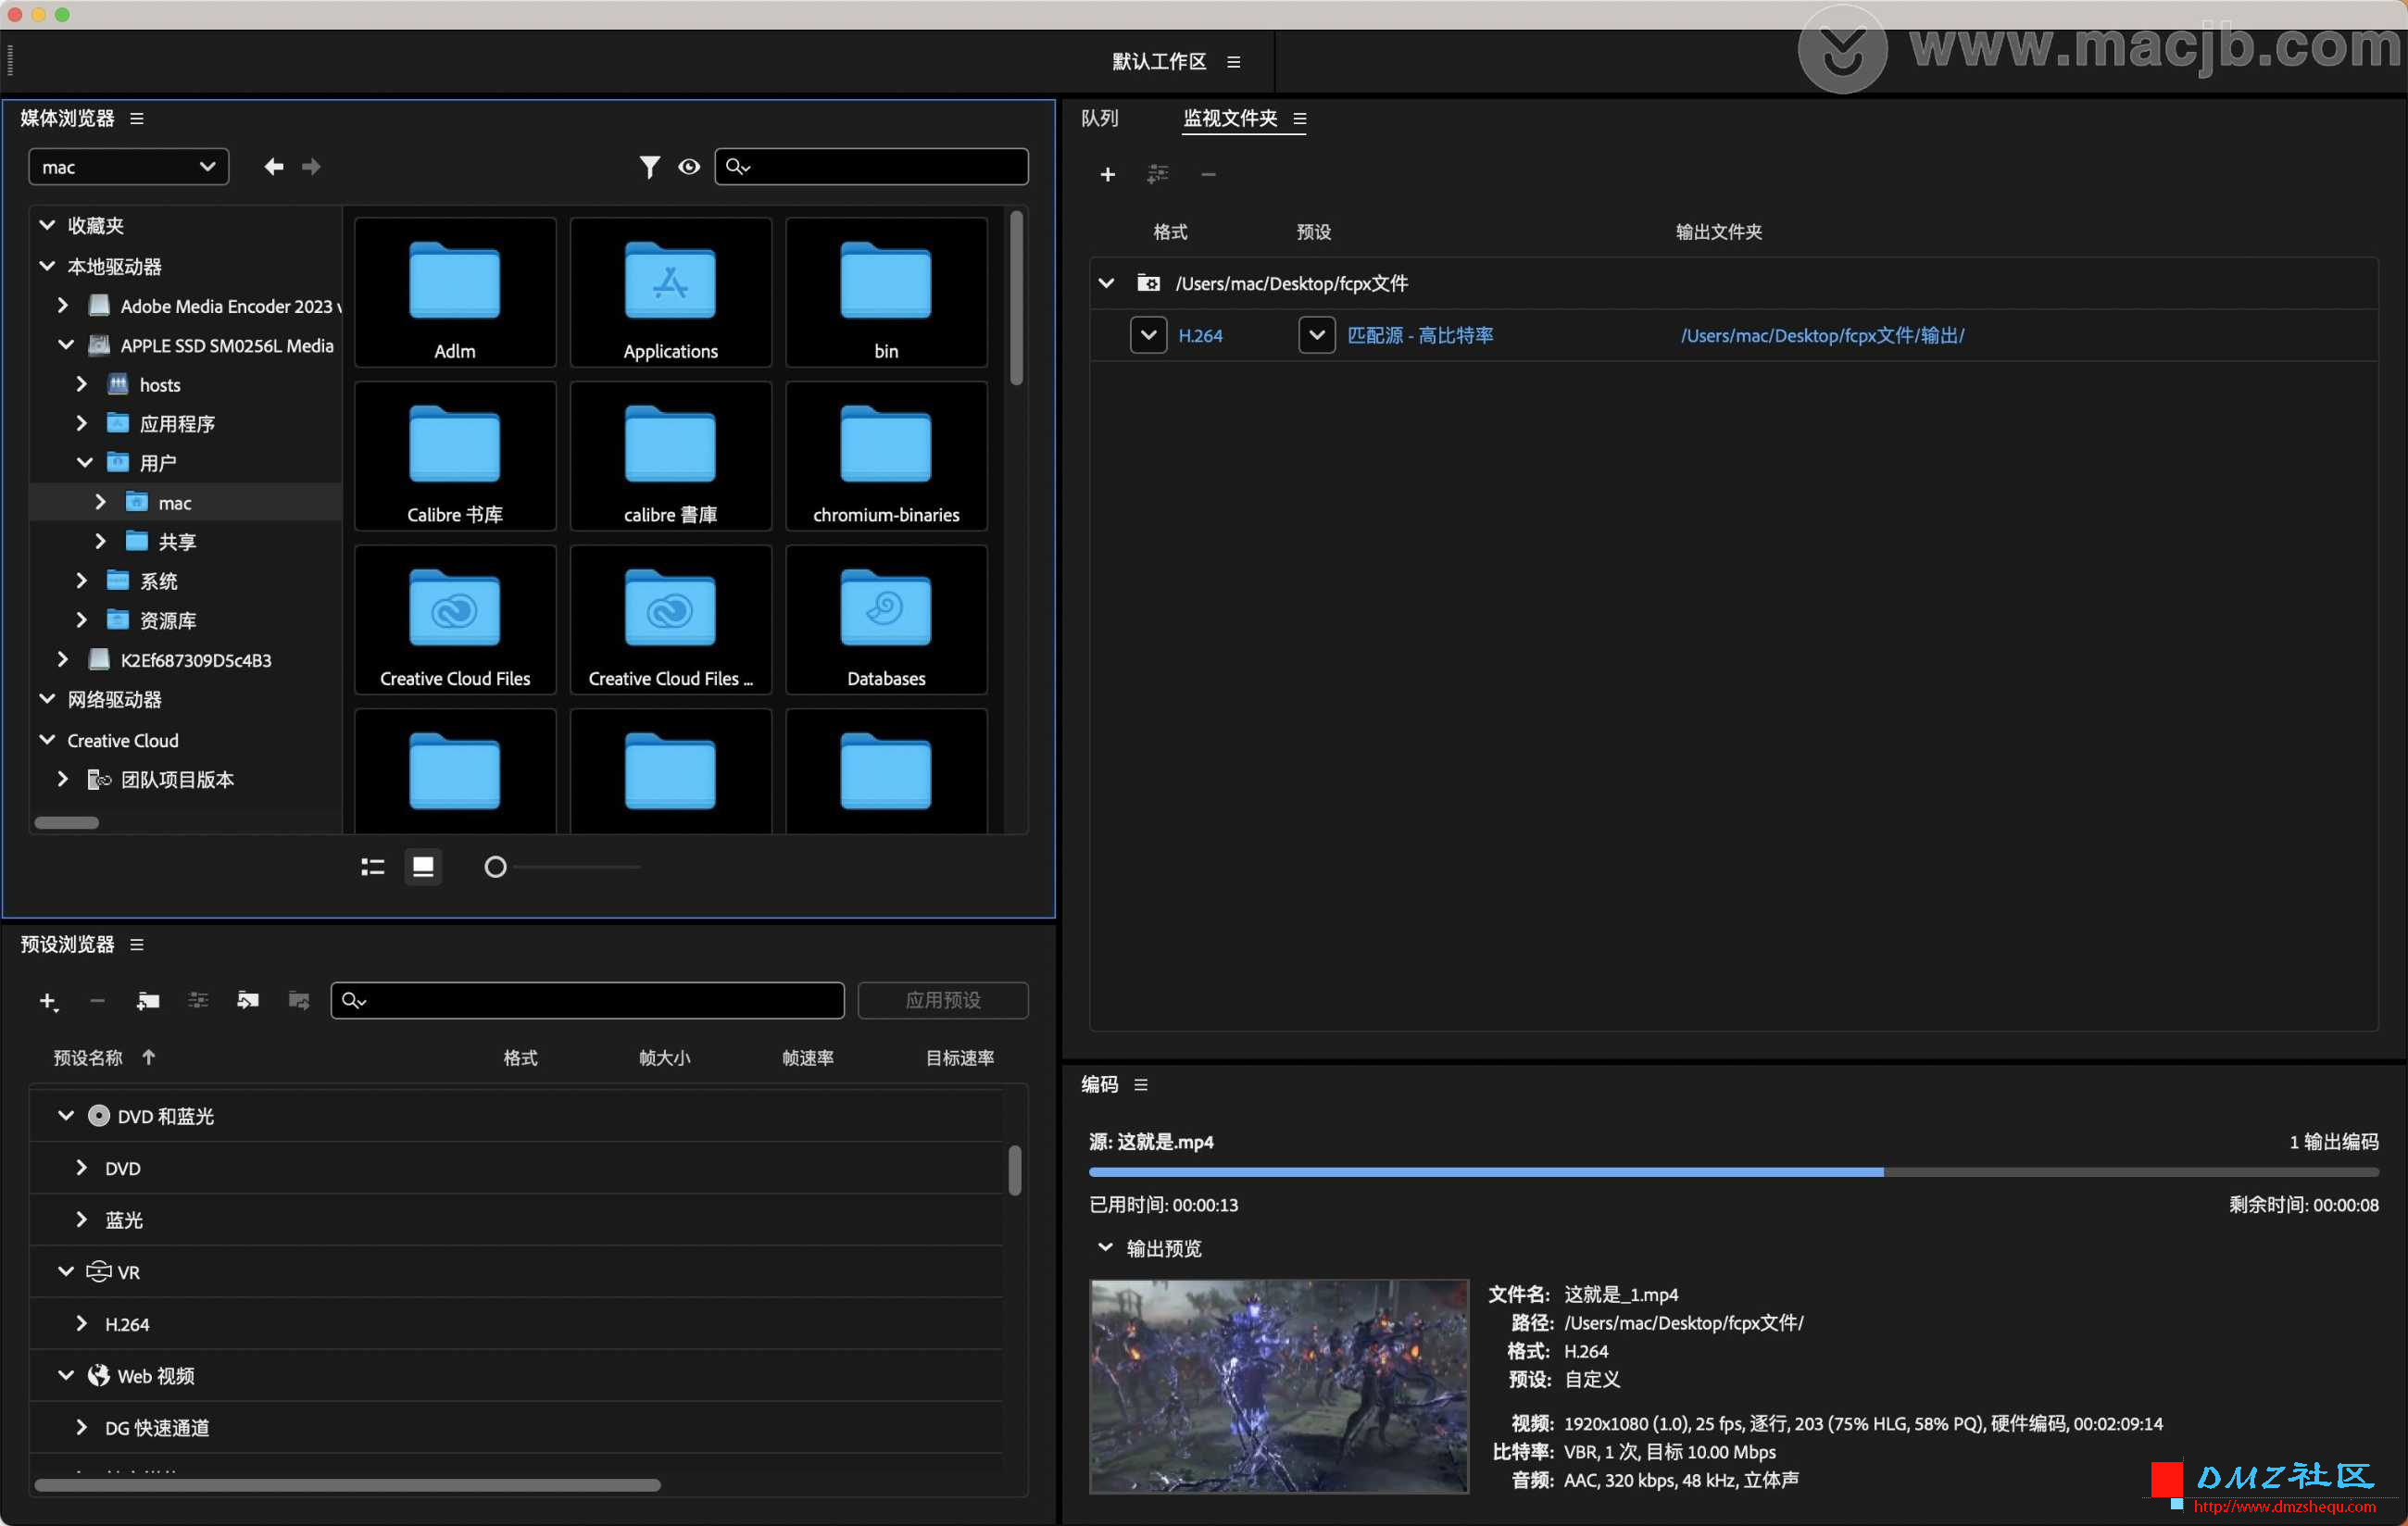Go back in the media browser
Viewport: 2408px width, 1526px height.
coord(273,166)
